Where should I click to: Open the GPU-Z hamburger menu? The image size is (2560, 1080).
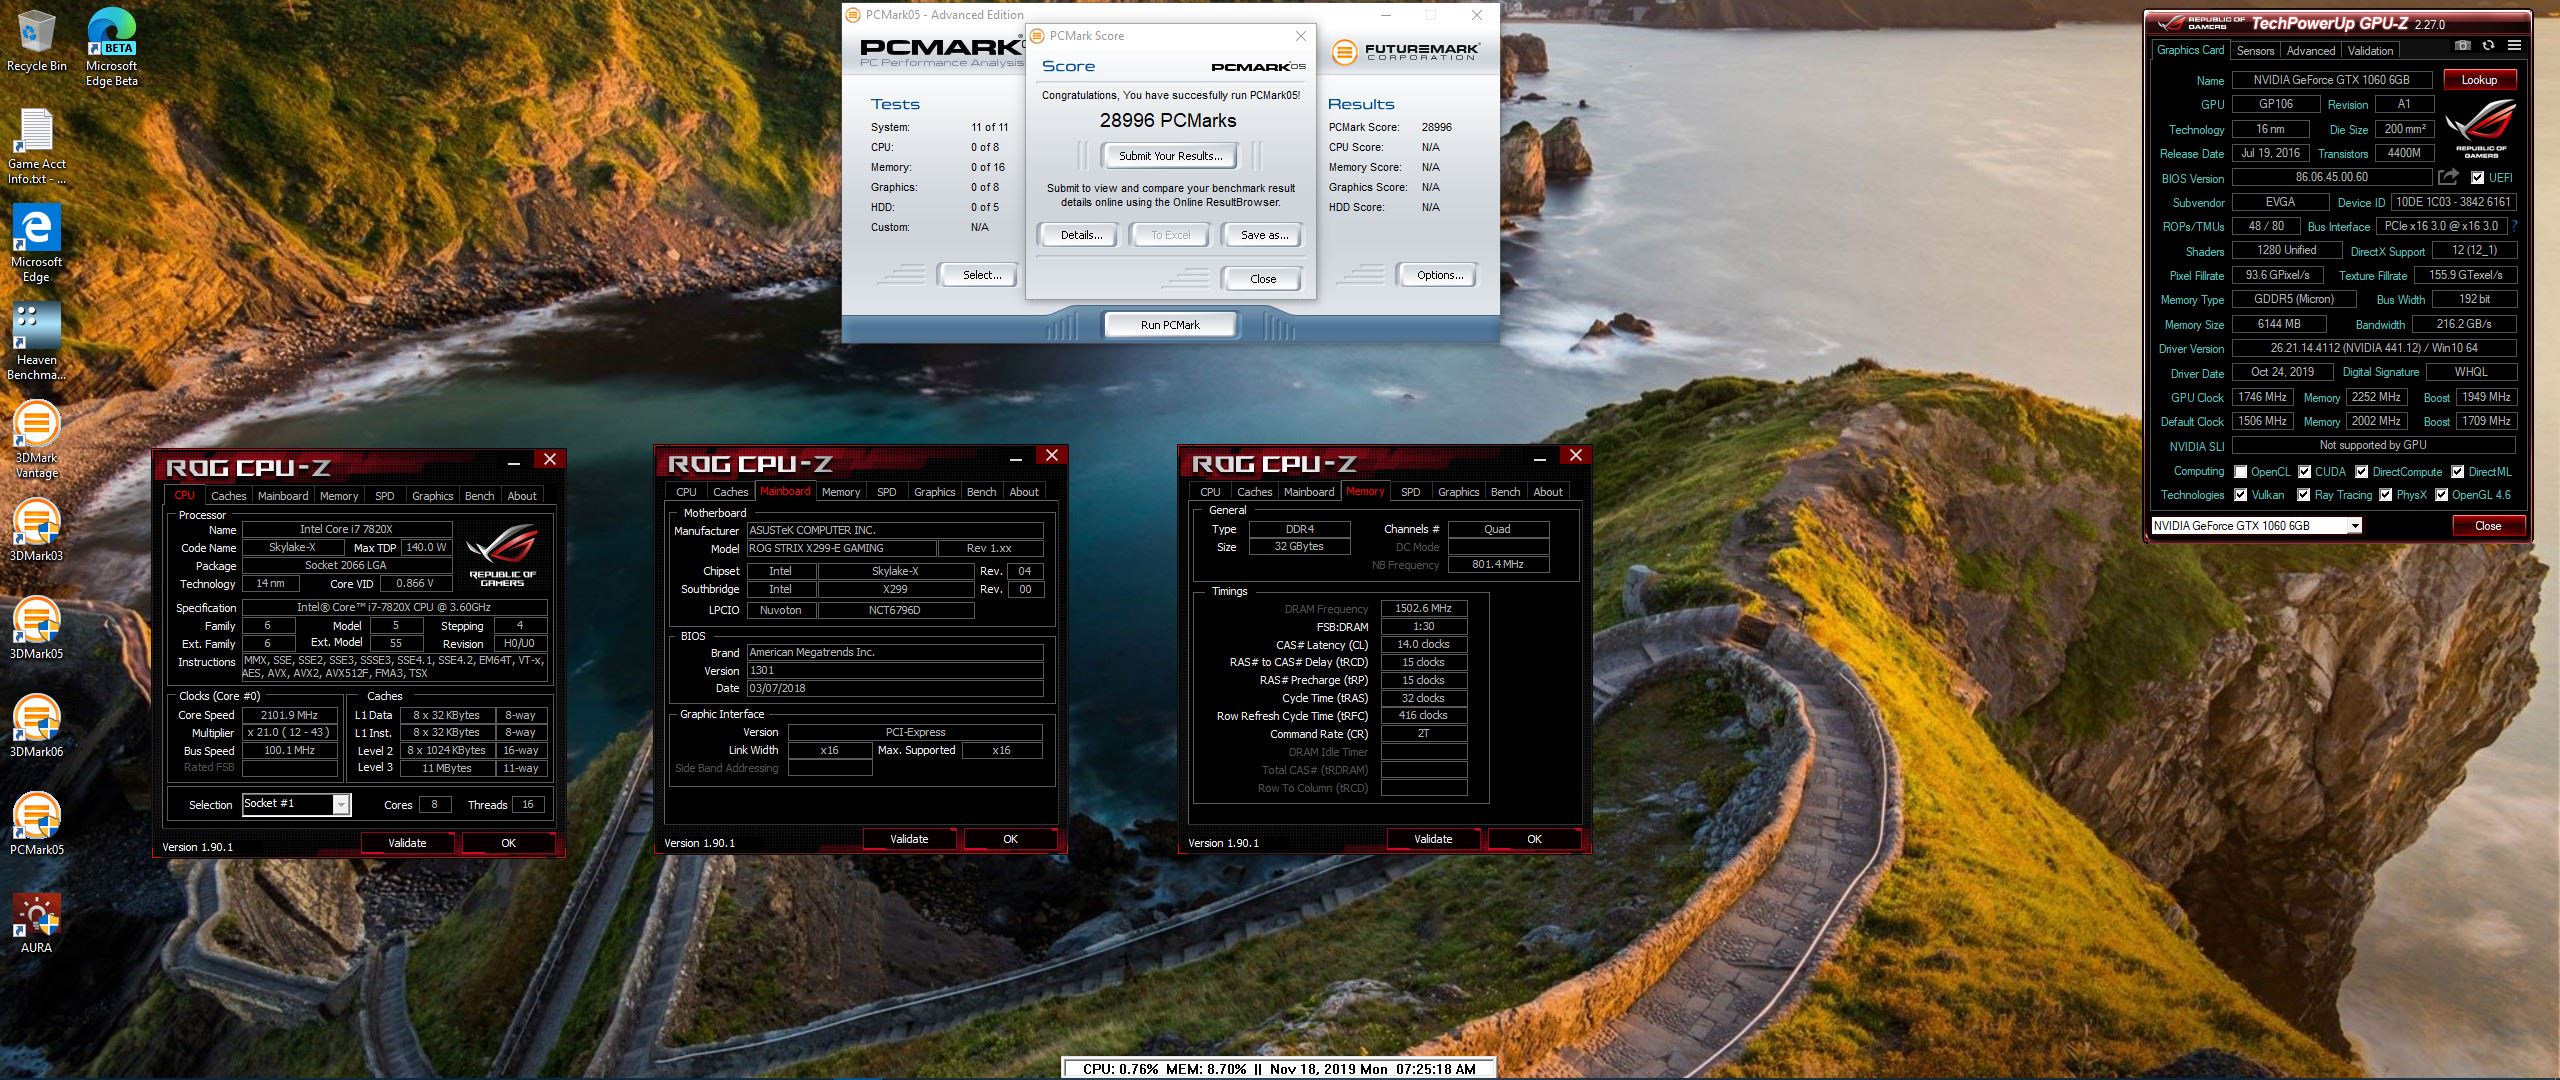coord(2514,46)
